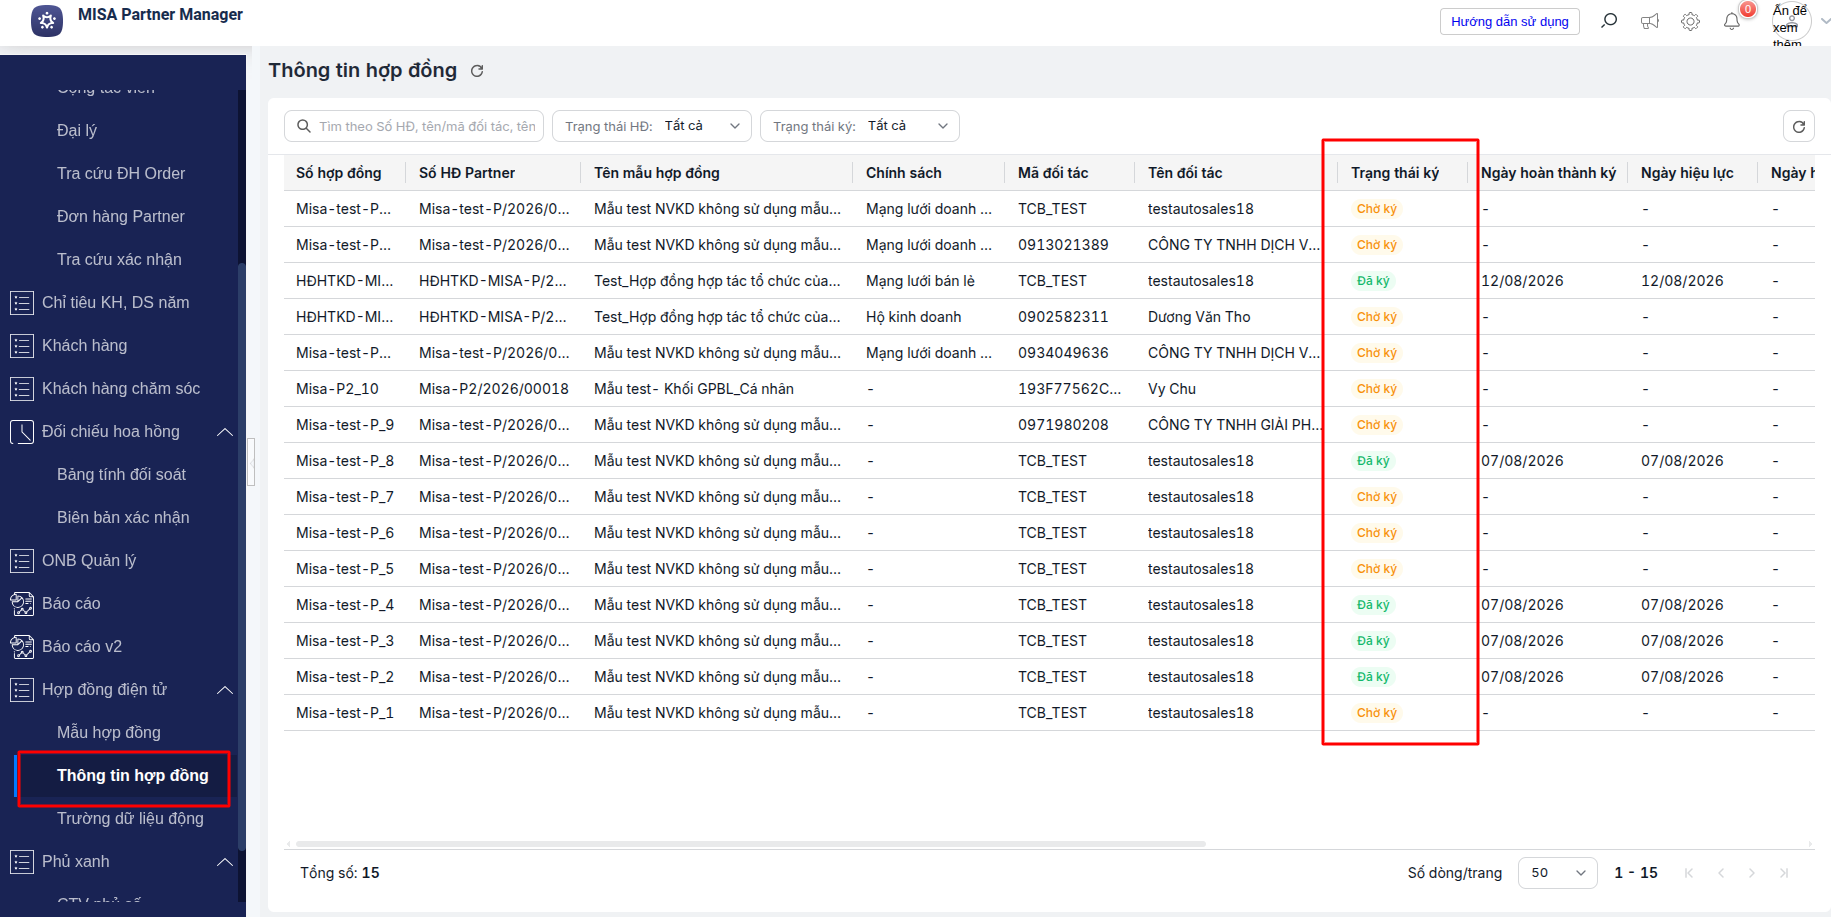Viewport: 1831px width, 917px height.
Task: Click the Tổng số: 15 total label
Action: (340, 873)
